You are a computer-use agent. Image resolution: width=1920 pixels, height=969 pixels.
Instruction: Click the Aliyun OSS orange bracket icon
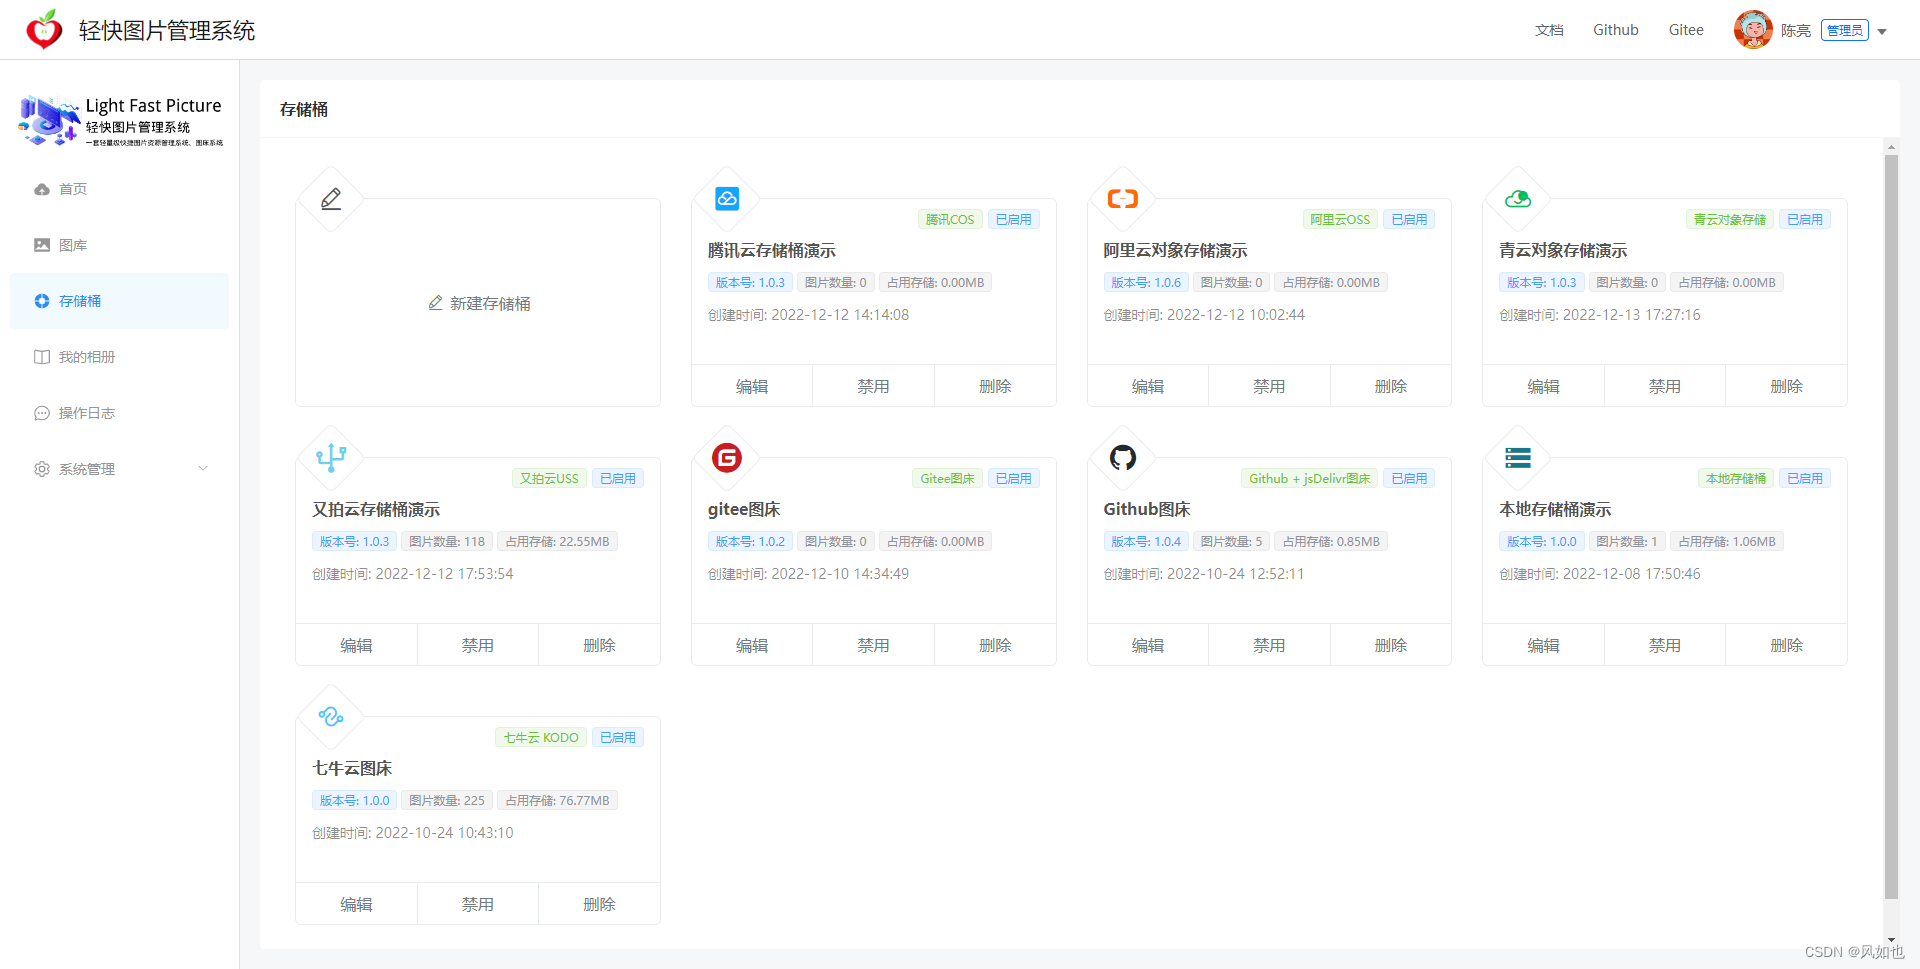pos(1123,199)
